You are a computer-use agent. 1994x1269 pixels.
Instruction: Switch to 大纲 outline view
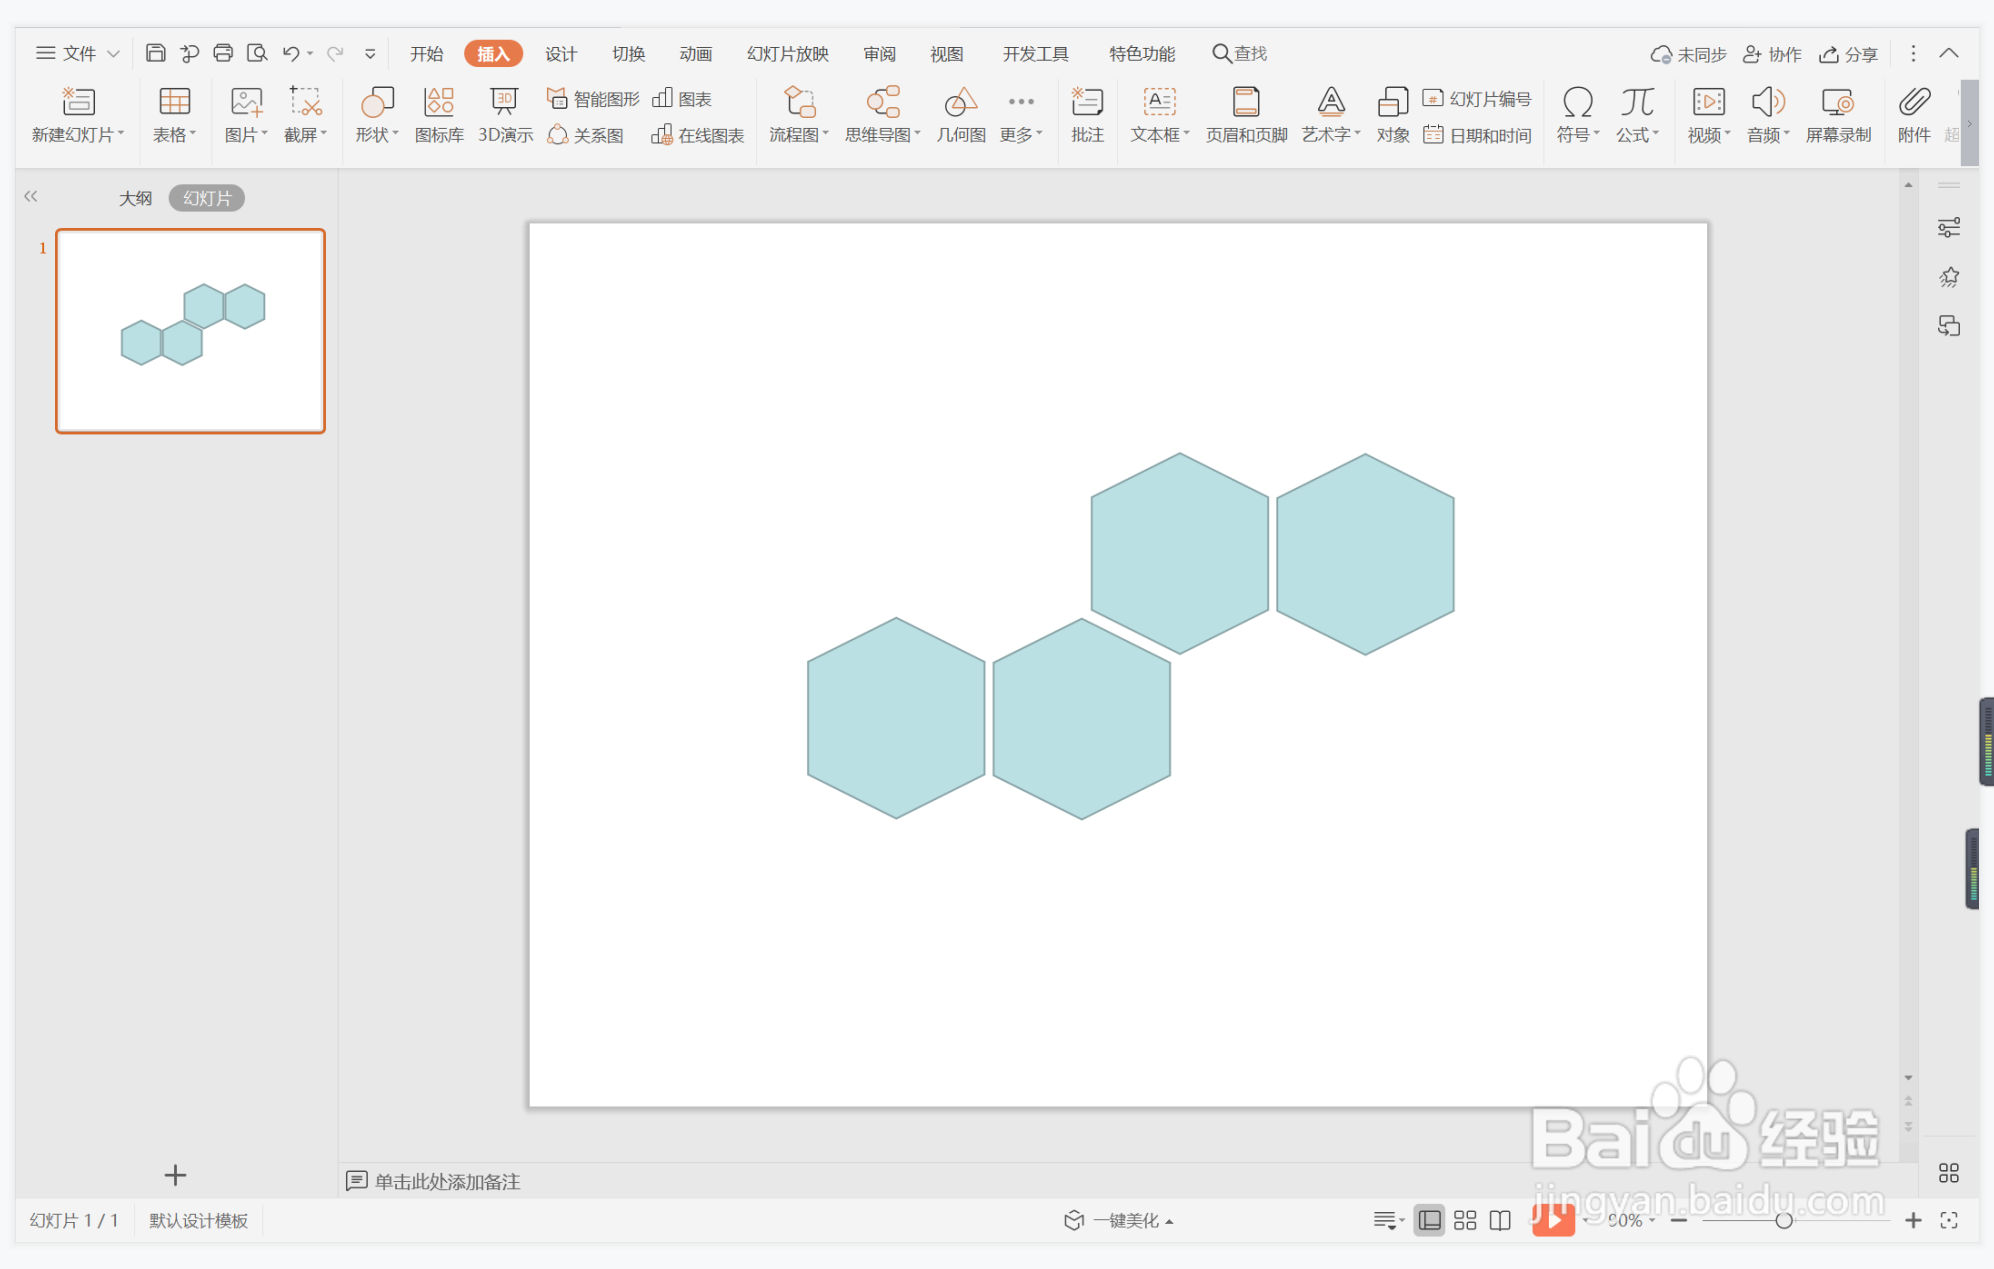pos(135,198)
